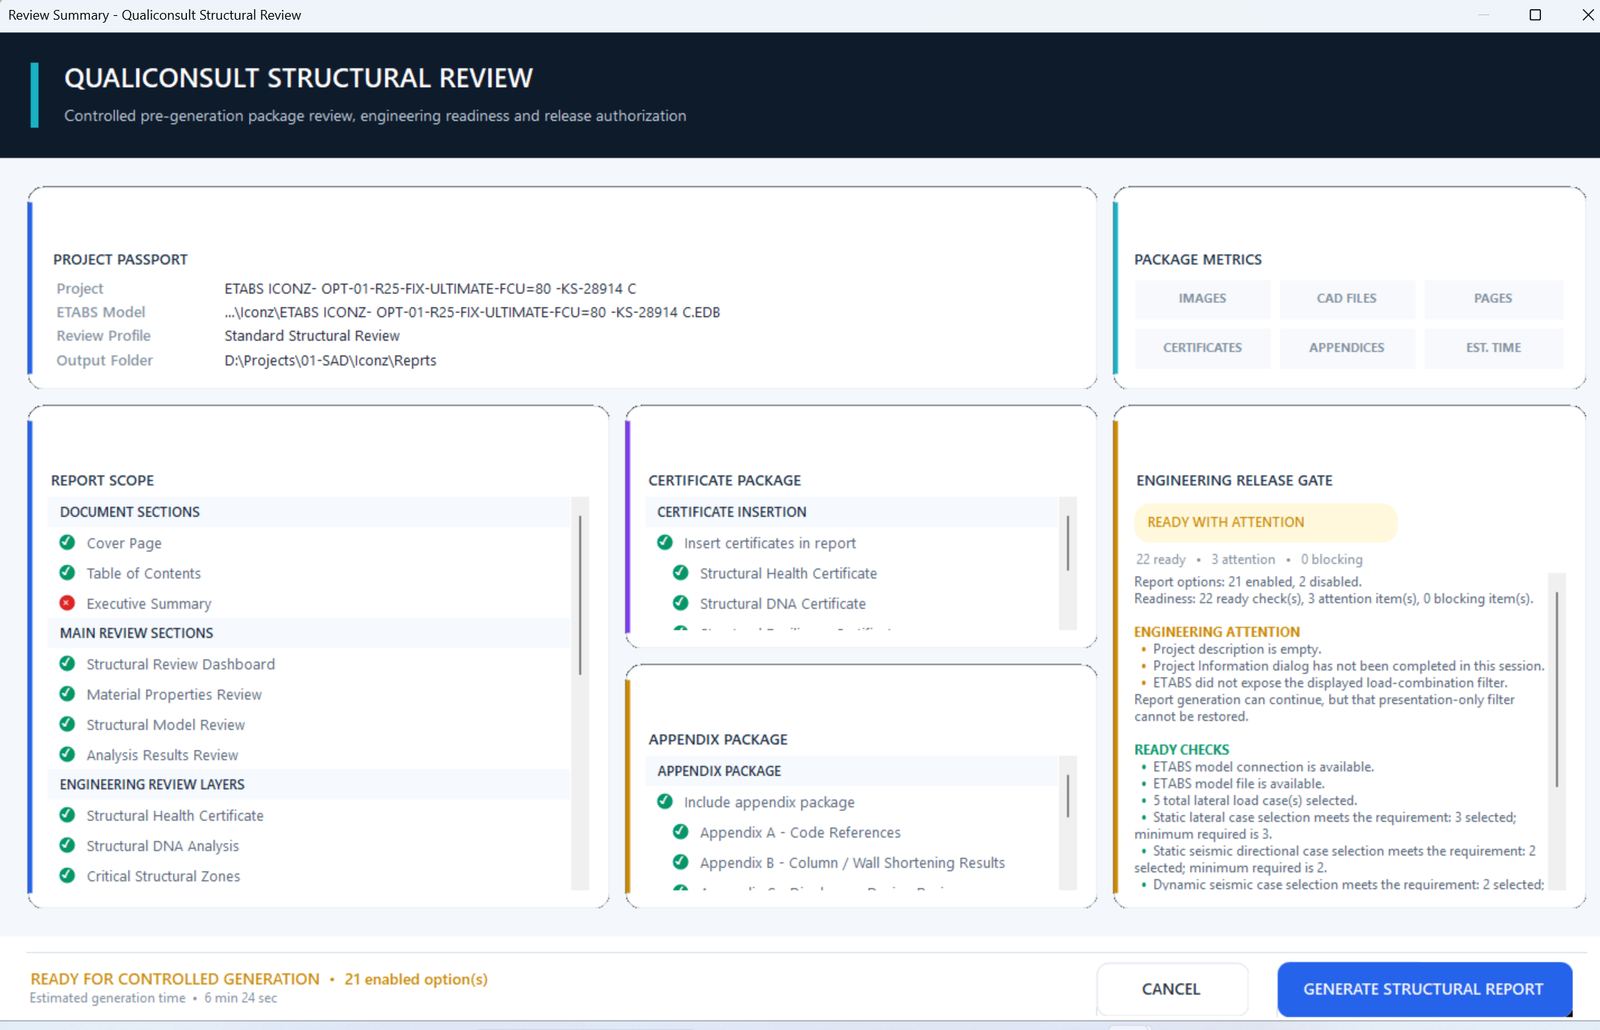This screenshot has height=1030, width=1600.
Task: Click the Report Scope list scrollbar
Action: [580, 595]
